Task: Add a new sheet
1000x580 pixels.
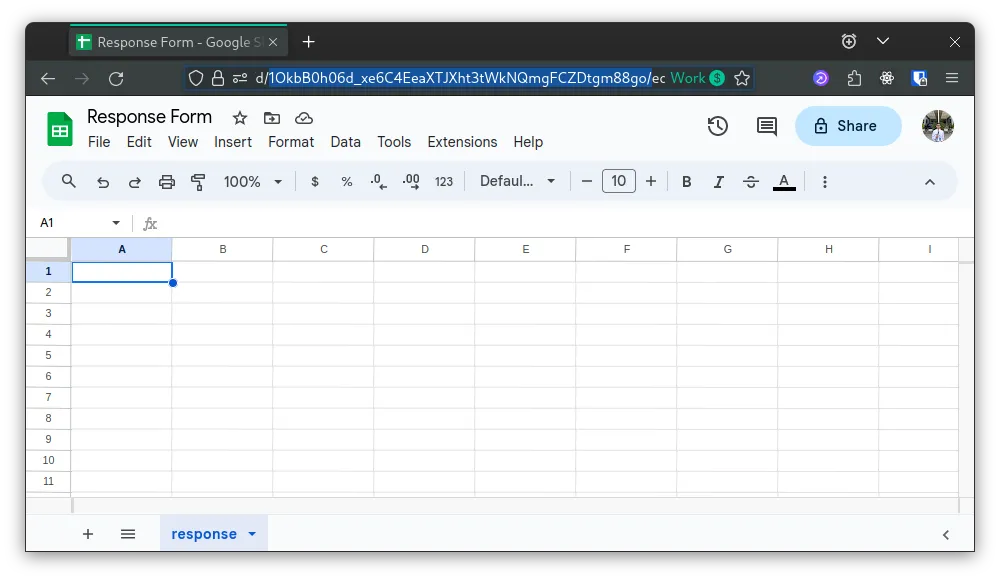Action: pyautogui.click(x=88, y=534)
